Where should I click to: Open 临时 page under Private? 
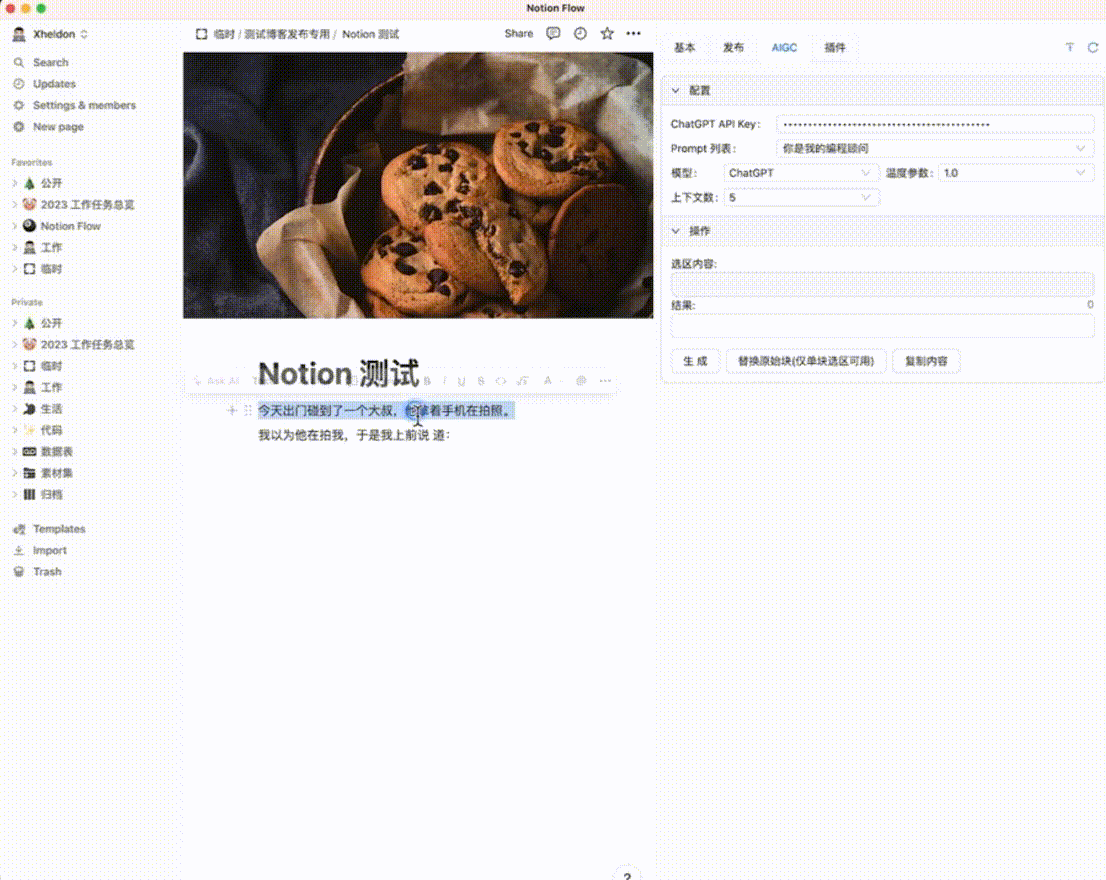[51, 366]
